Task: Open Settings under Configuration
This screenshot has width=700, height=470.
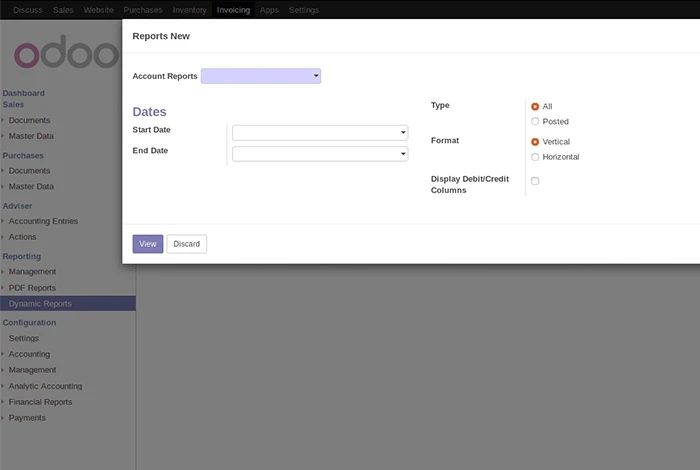Action: pyautogui.click(x=24, y=338)
